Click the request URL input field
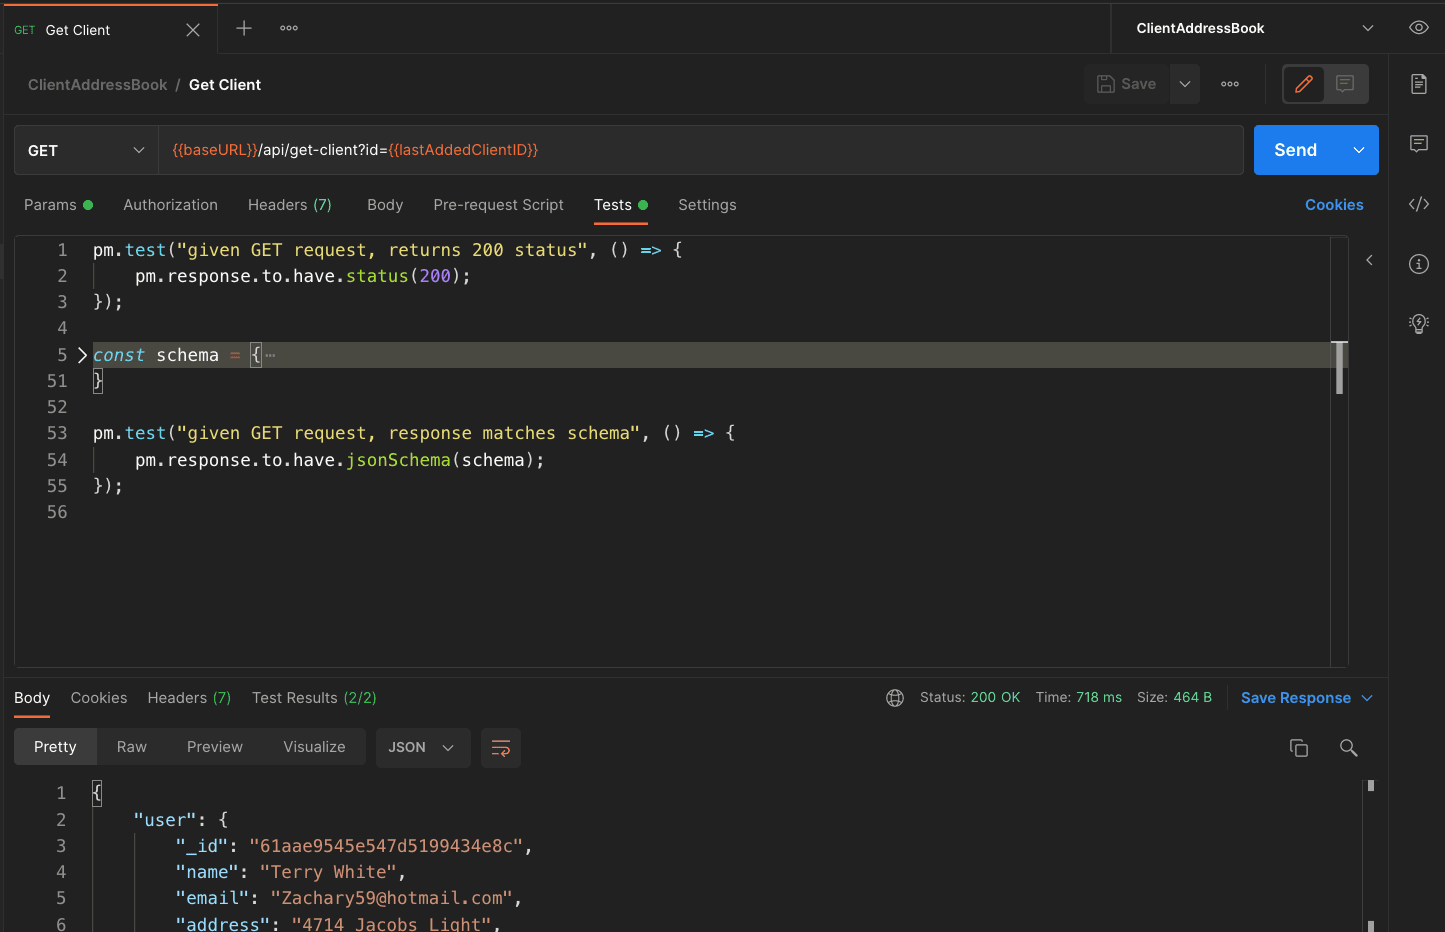This screenshot has height=932, width=1445. coord(700,150)
